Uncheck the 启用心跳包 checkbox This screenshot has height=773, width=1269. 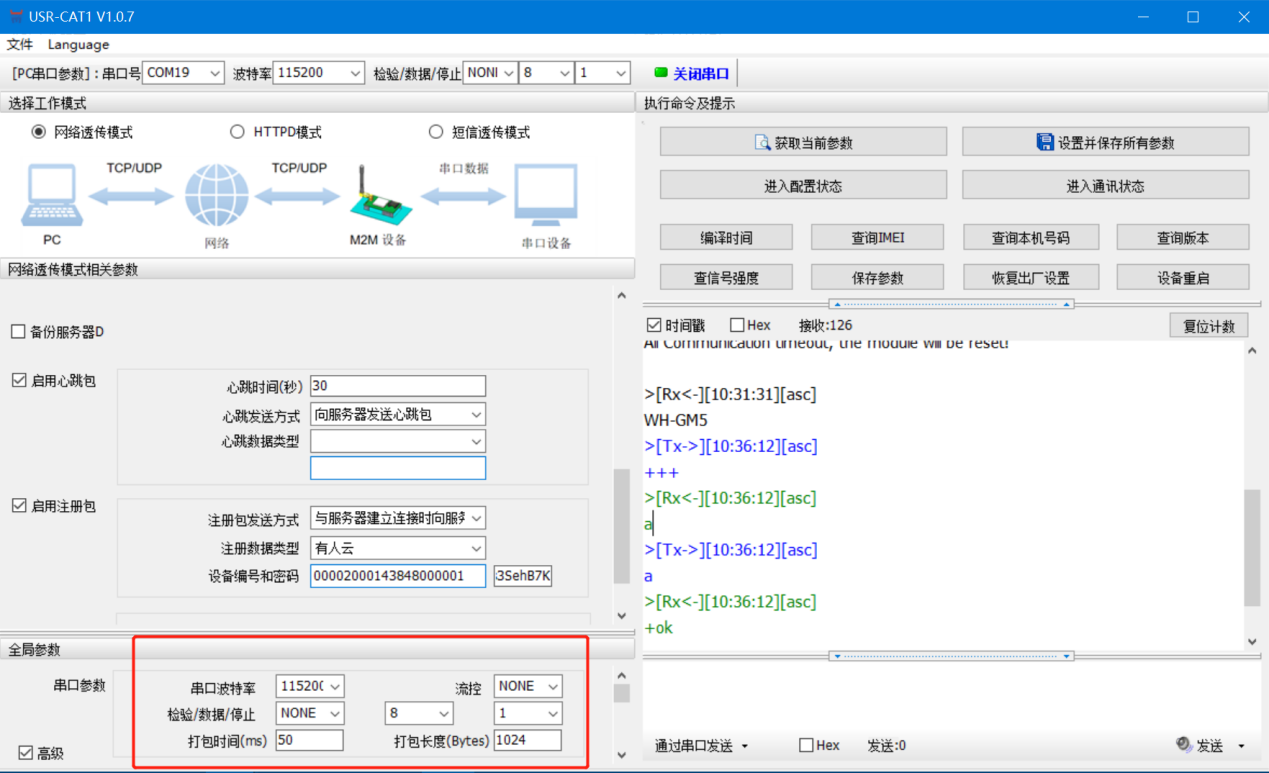coord(19,380)
